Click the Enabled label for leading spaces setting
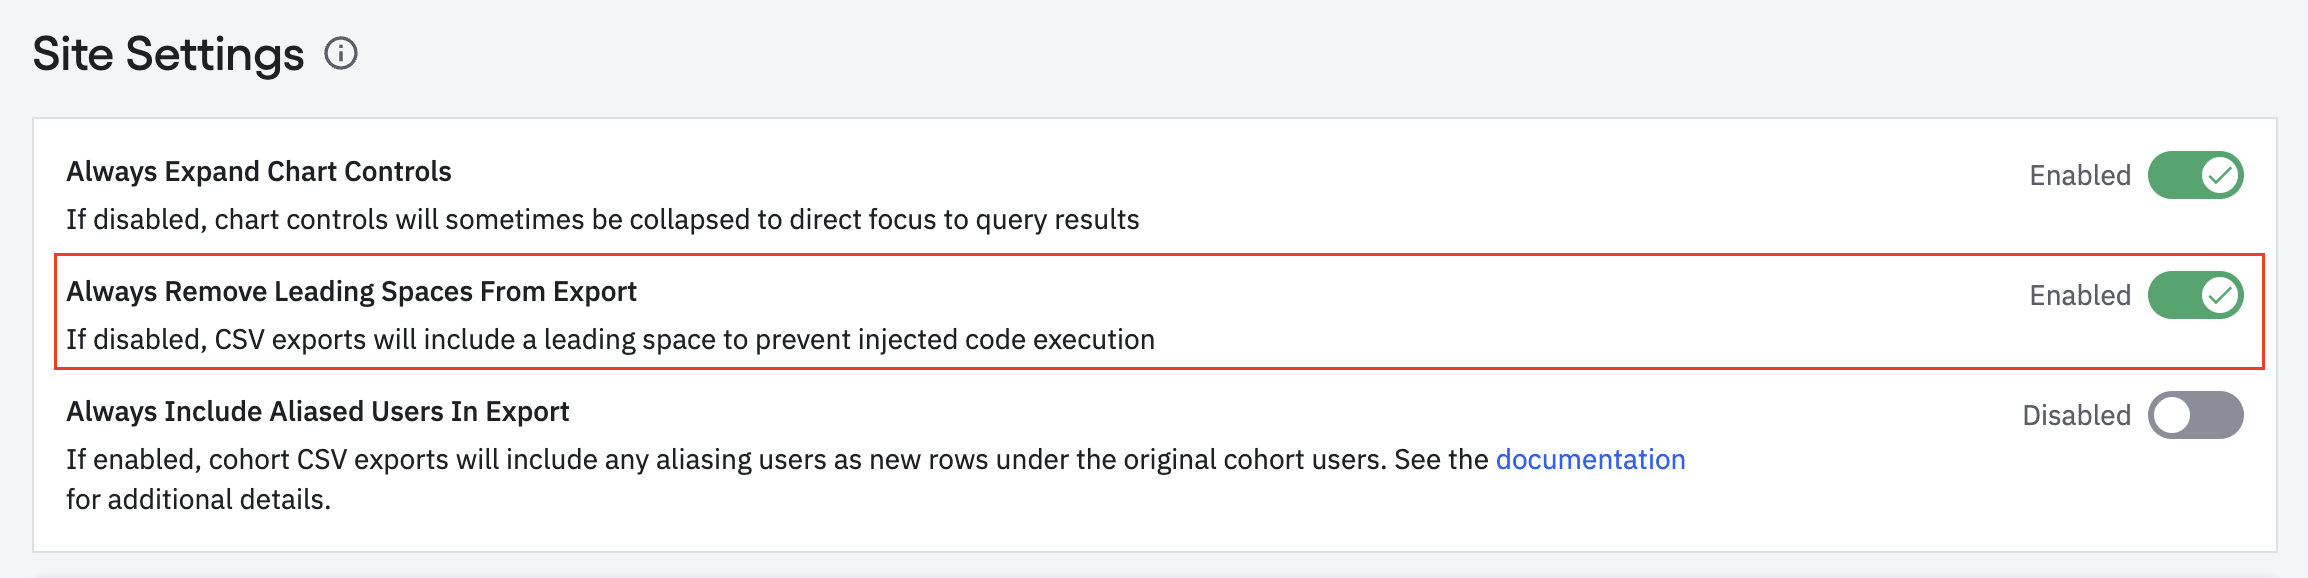 2079,296
